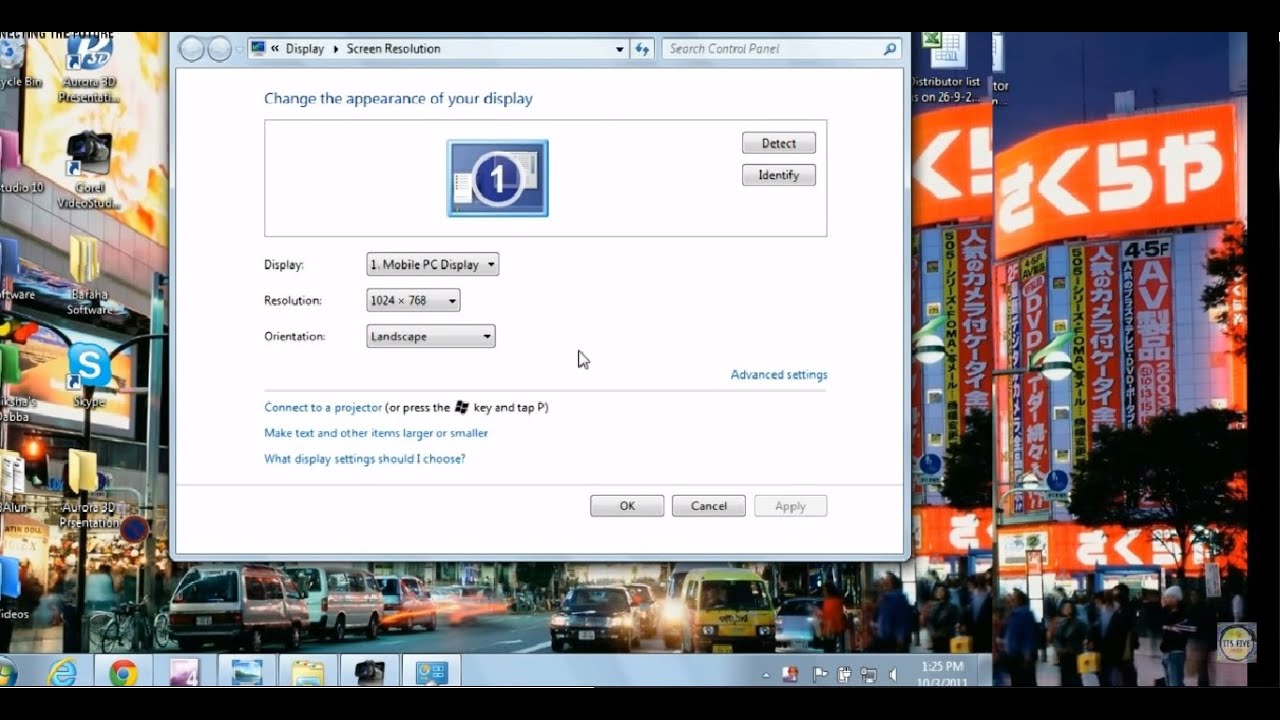The height and width of the screenshot is (720, 1280).
Task: Expand the Display dropdown showing Mobile PC Display
Action: [x=433, y=265]
